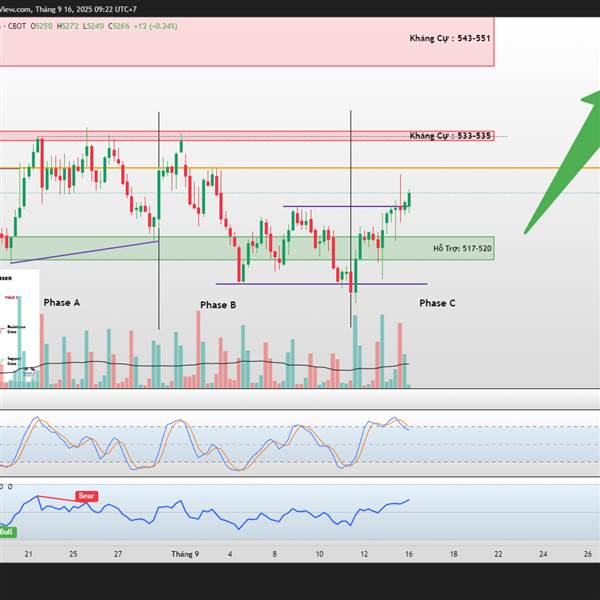Click the close value C5266
Screen dimensions: 600x600
pos(119,26)
